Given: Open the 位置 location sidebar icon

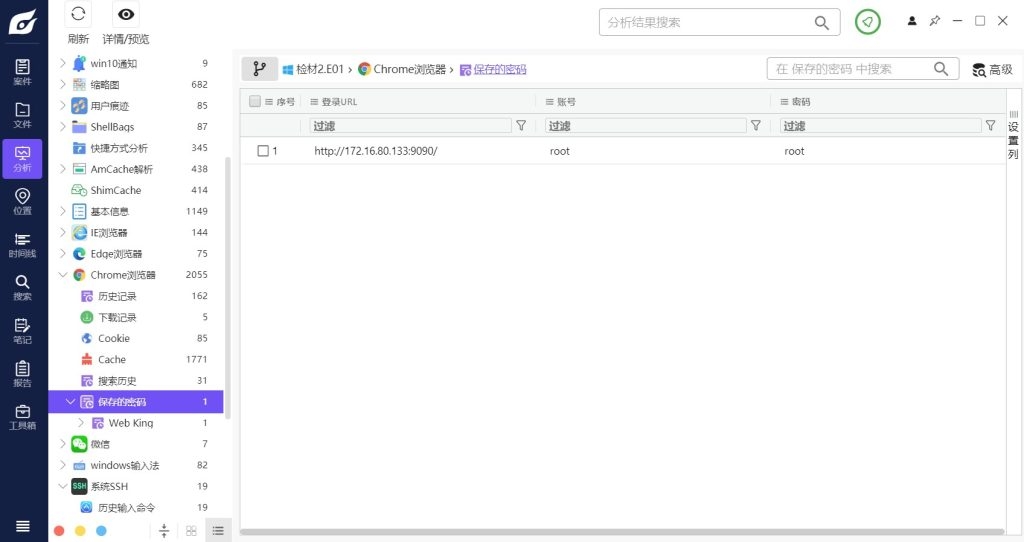Looking at the screenshot, I should (22, 201).
